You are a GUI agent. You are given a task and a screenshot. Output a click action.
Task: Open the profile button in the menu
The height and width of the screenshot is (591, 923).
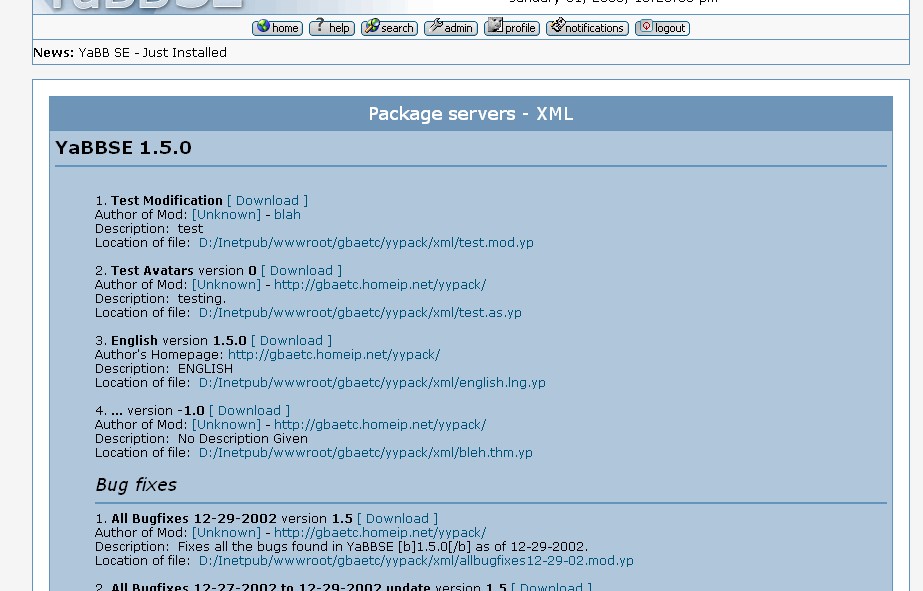(x=512, y=28)
